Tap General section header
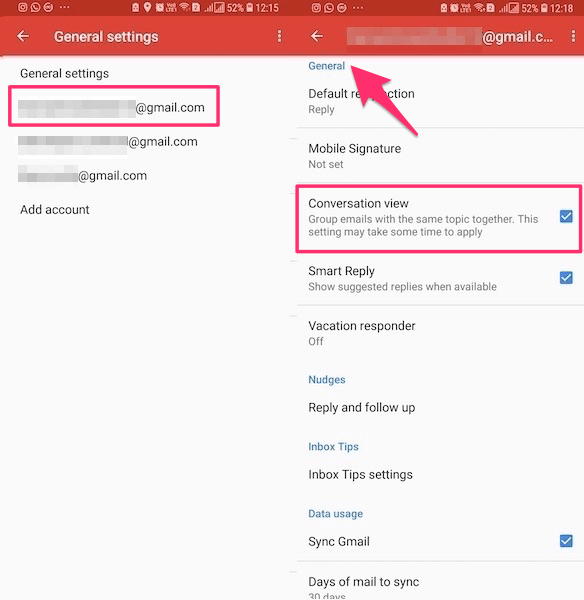The image size is (584, 600). pyautogui.click(x=326, y=66)
